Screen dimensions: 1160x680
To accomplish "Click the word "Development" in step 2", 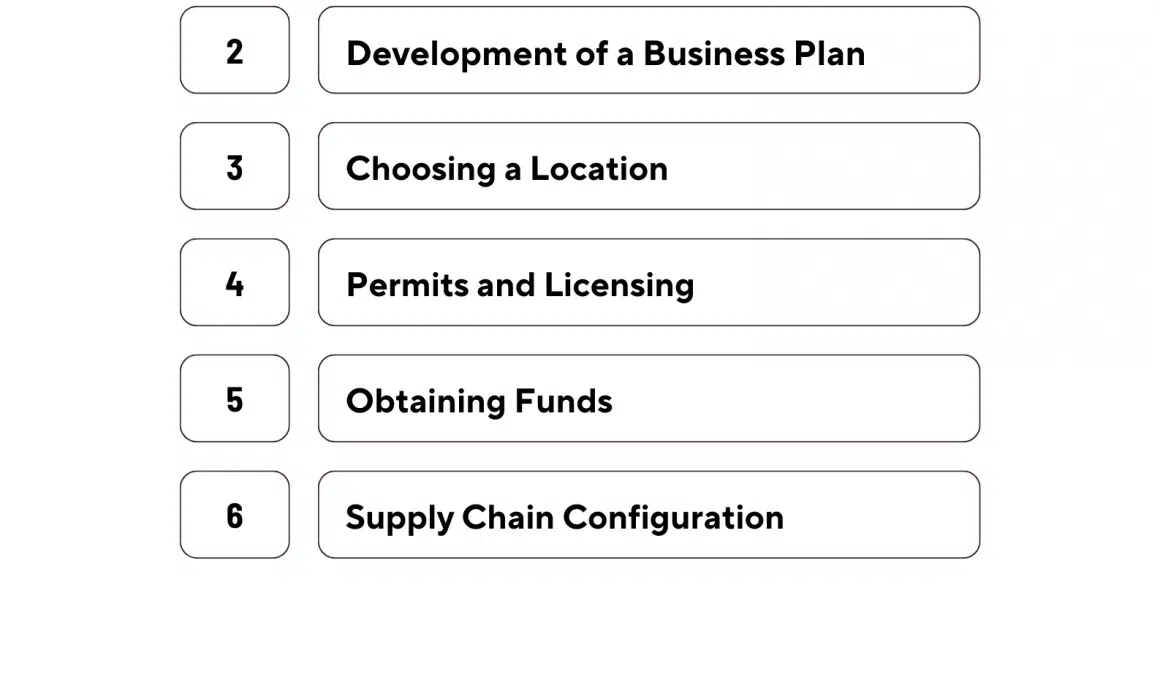I will [x=456, y=53].
